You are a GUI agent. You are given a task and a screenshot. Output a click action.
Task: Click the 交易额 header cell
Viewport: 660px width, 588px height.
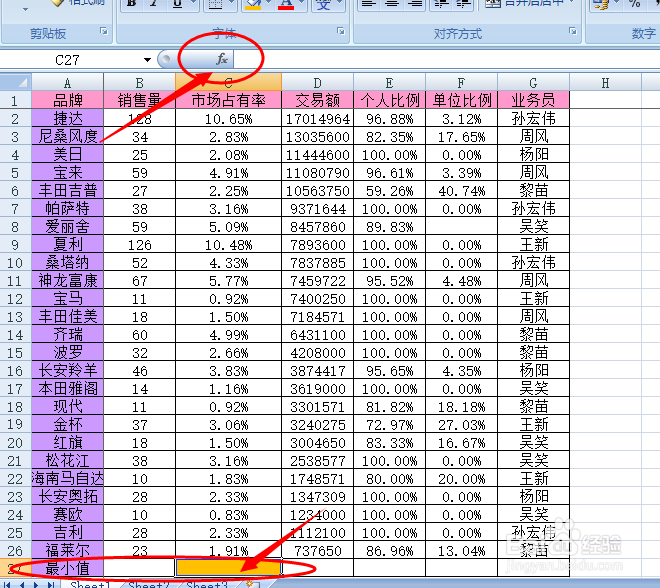(317, 100)
